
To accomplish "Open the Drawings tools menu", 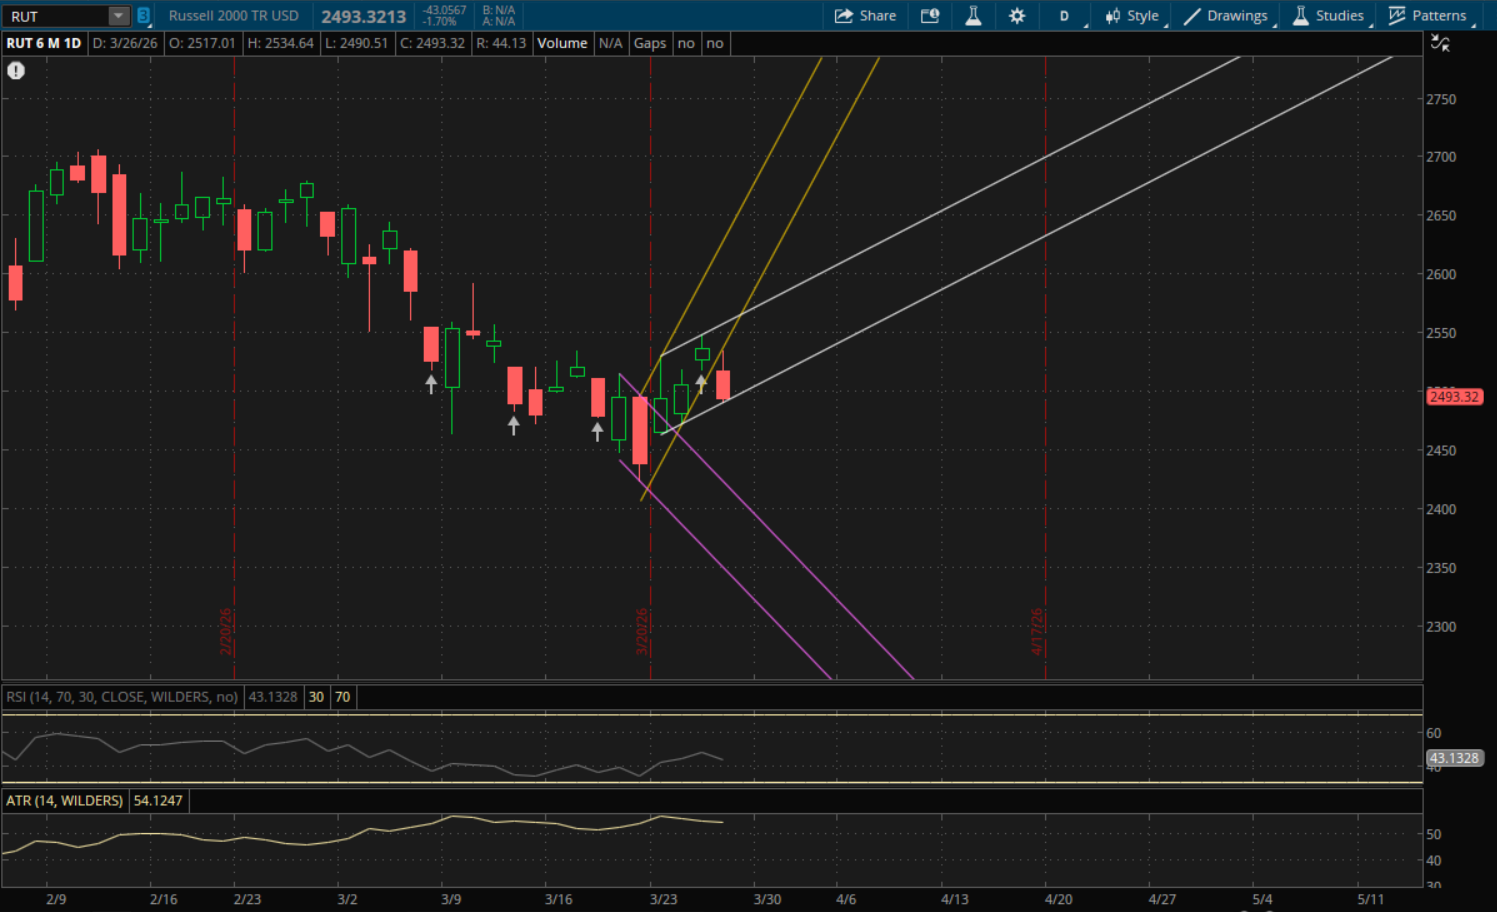I will (1226, 16).
